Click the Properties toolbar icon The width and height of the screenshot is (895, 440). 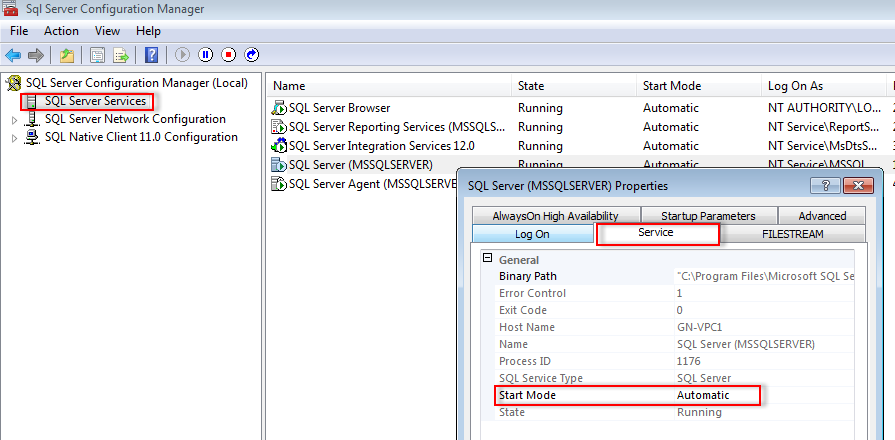98,55
